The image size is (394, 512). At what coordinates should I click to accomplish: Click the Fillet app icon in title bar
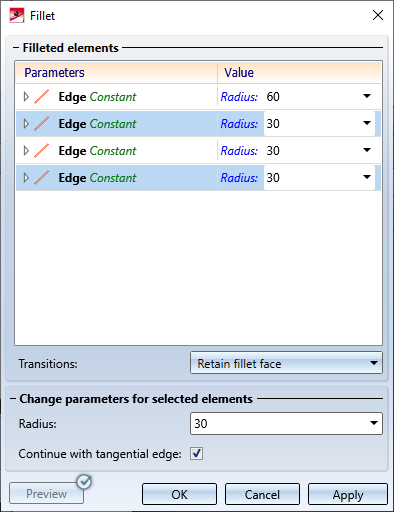point(17,15)
